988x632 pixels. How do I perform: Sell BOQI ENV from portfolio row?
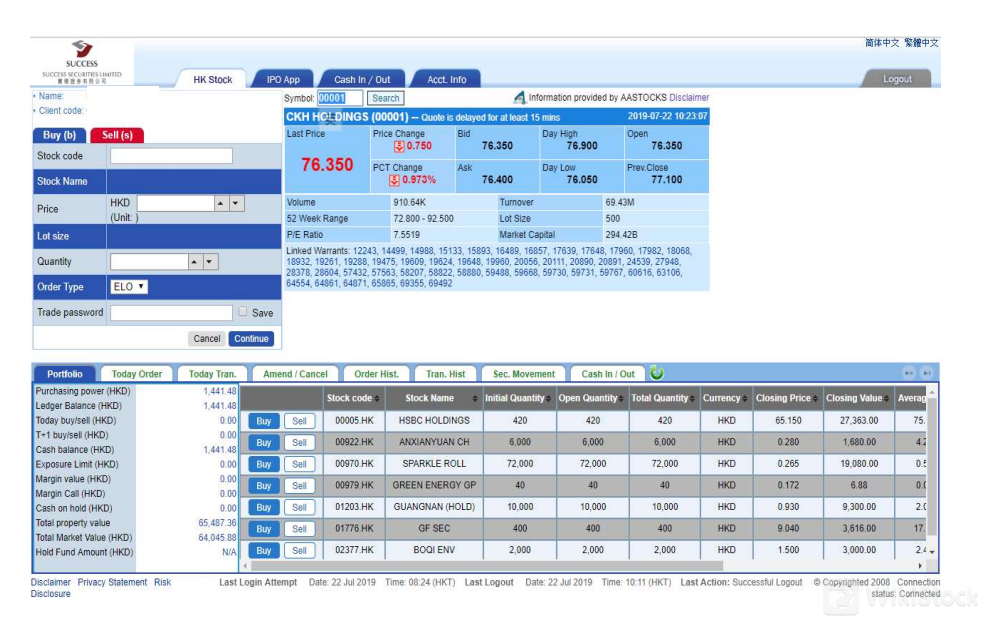coord(299,550)
